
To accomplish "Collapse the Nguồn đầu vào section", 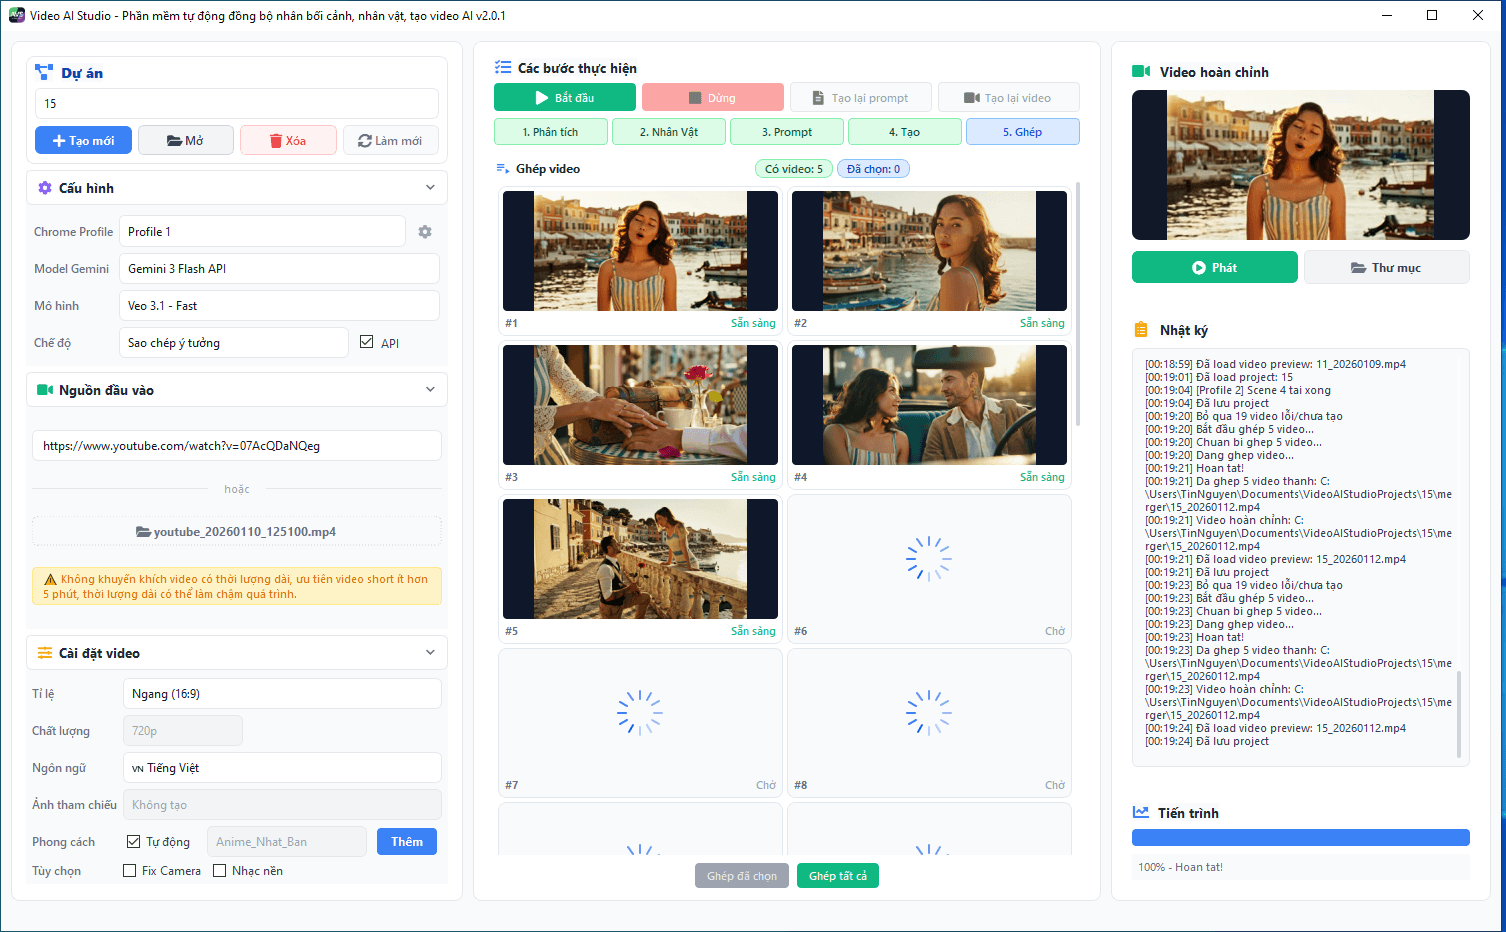I will pos(430,389).
